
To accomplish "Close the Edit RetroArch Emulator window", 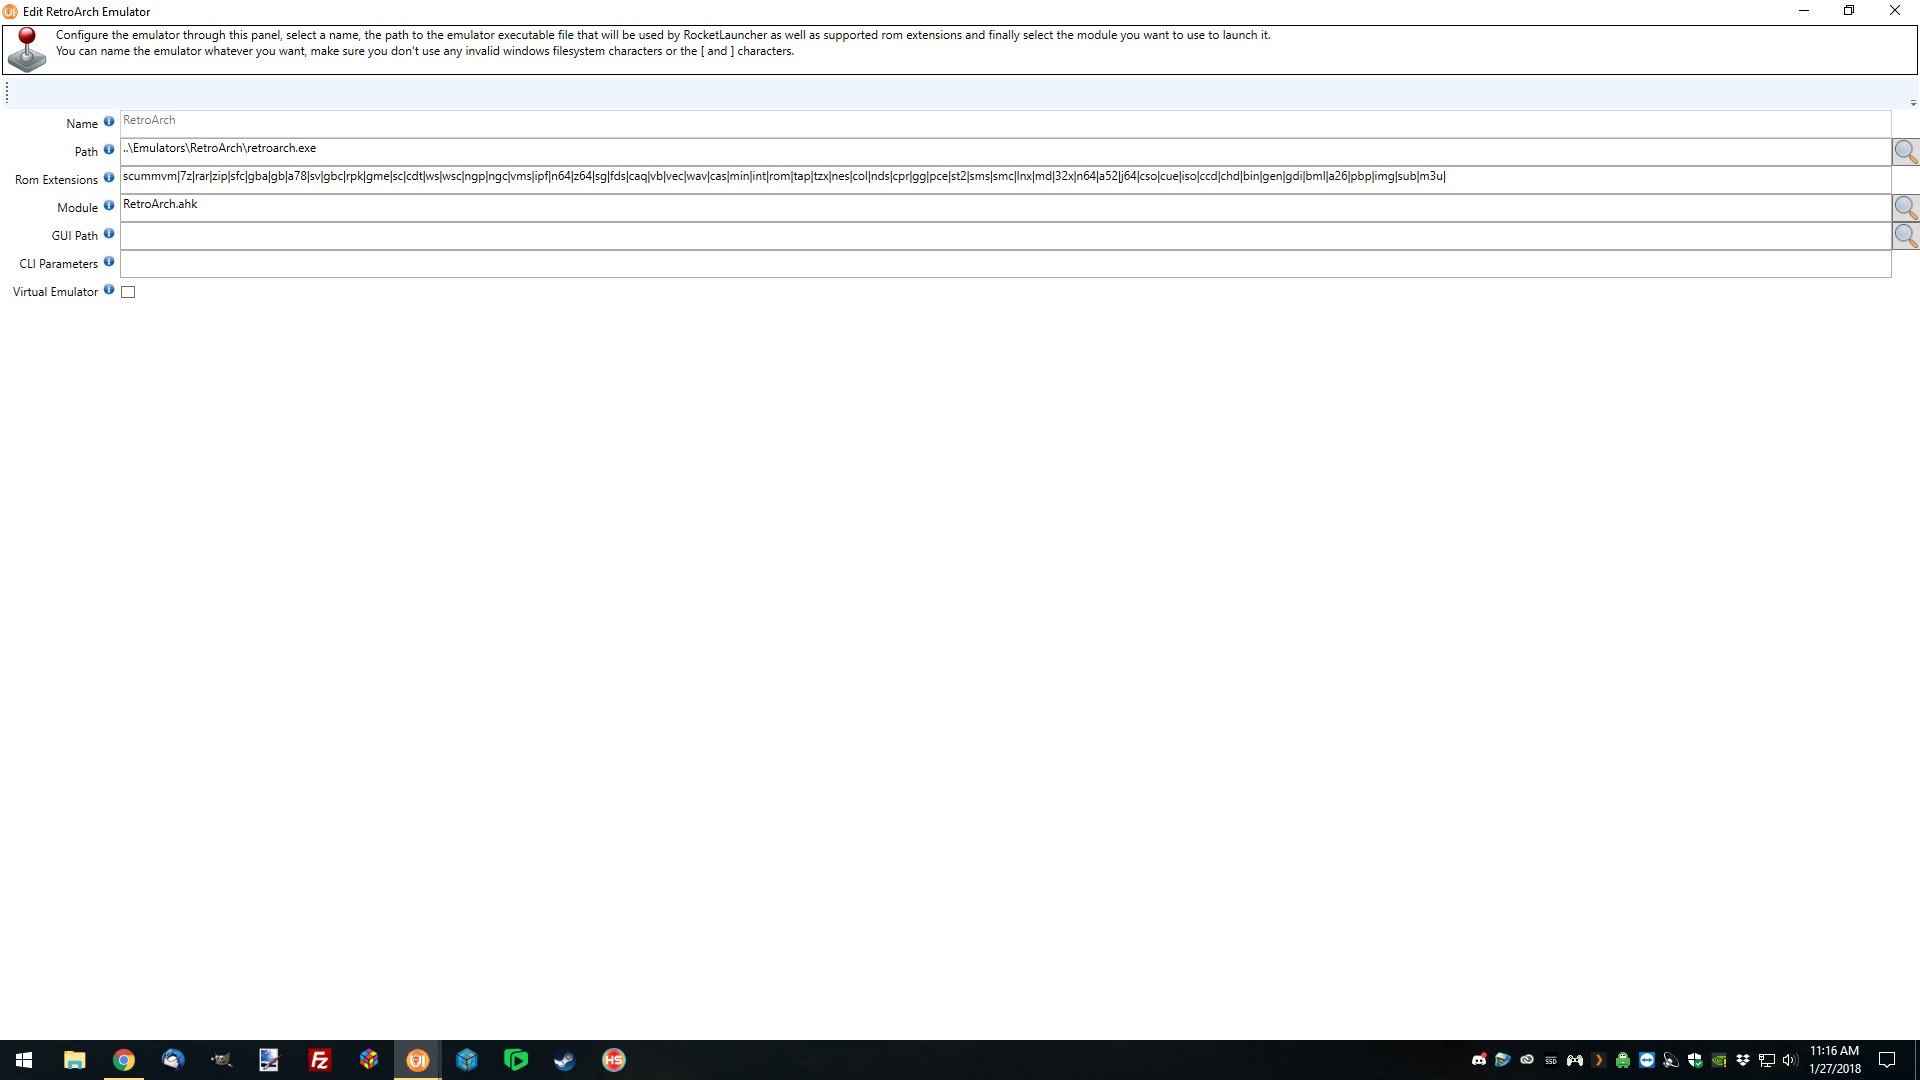I will click(x=1894, y=11).
